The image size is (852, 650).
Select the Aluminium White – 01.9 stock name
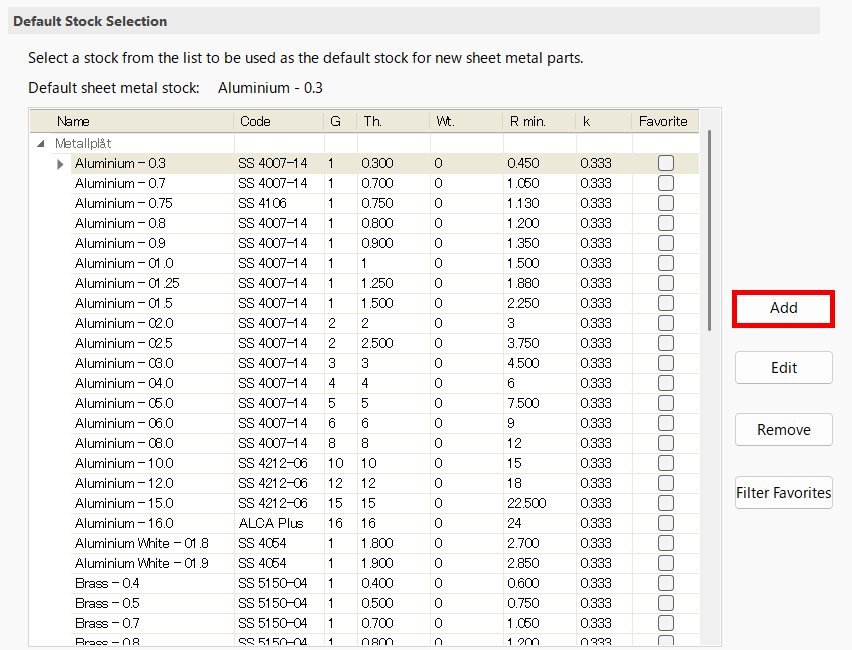tap(142, 563)
